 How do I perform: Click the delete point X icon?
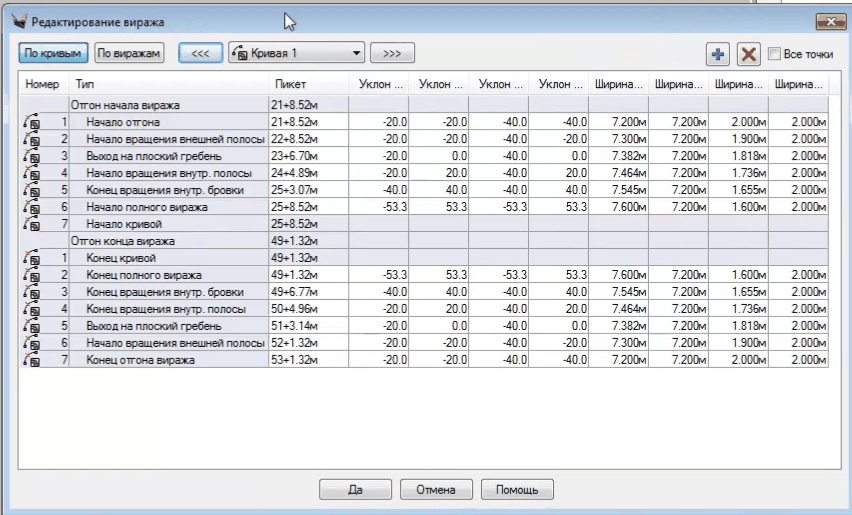(748, 54)
